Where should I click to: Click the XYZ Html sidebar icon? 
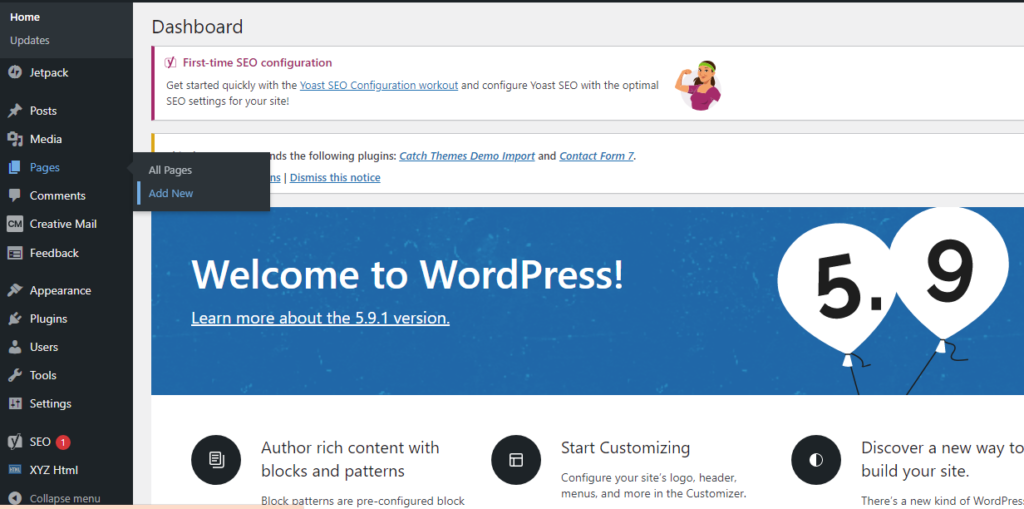[14, 470]
